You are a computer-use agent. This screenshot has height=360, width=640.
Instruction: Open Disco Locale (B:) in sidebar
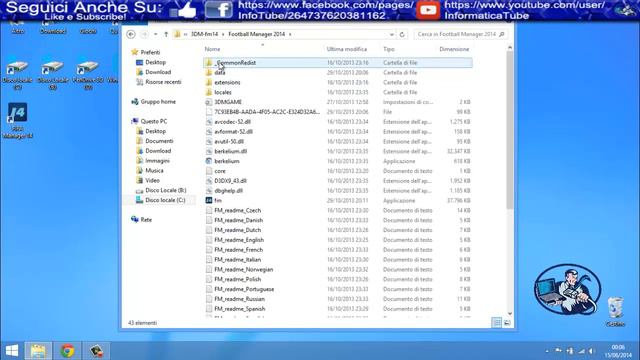click(x=166, y=190)
